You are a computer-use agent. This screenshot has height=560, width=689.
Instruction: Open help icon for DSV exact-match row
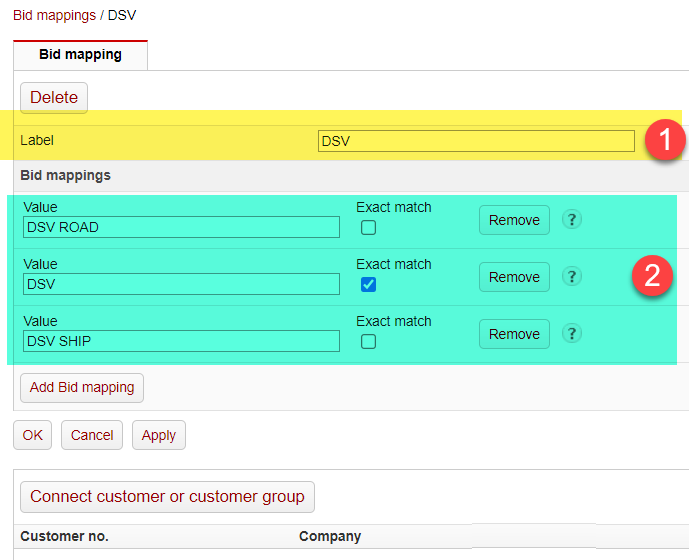click(x=572, y=276)
